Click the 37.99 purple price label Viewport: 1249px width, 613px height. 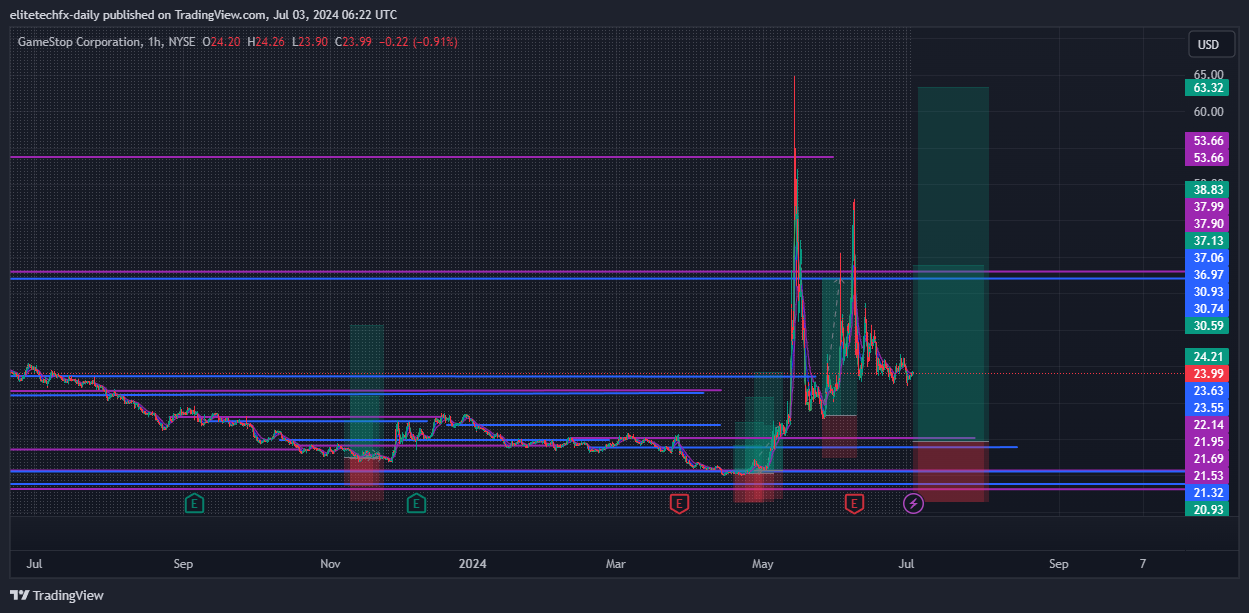click(x=1209, y=206)
